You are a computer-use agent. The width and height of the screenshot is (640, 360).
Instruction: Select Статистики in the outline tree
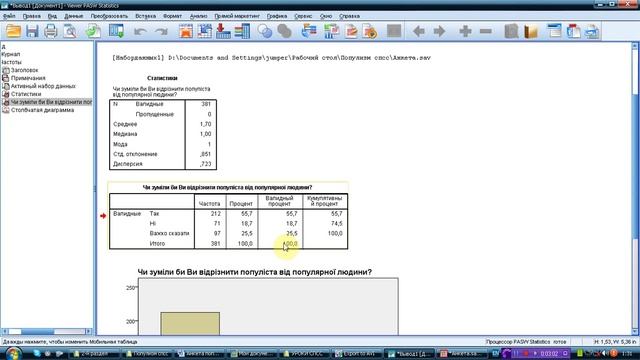[x=26, y=94]
